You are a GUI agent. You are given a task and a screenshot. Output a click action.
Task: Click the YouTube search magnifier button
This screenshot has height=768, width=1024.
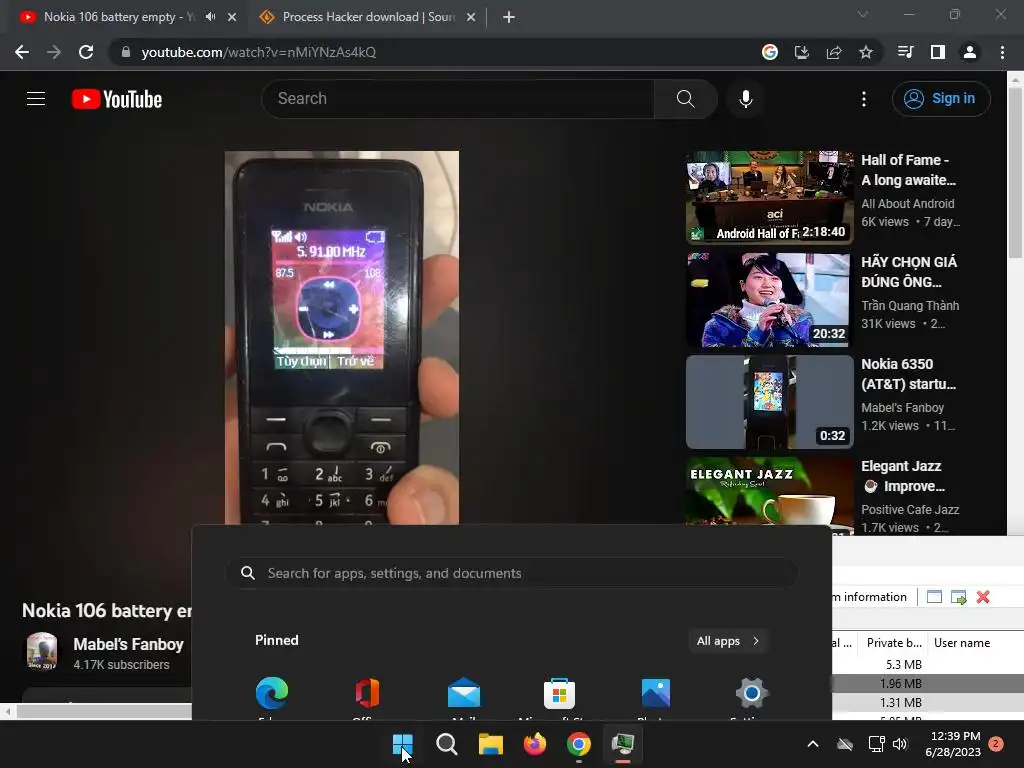685,99
